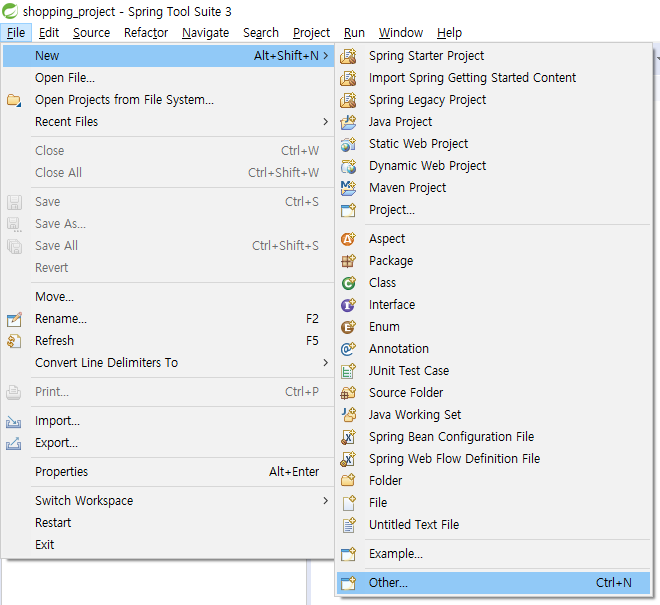Viewport: 660px width, 605px height.
Task: Click the Maven Project icon
Action: pyautogui.click(x=348, y=188)
